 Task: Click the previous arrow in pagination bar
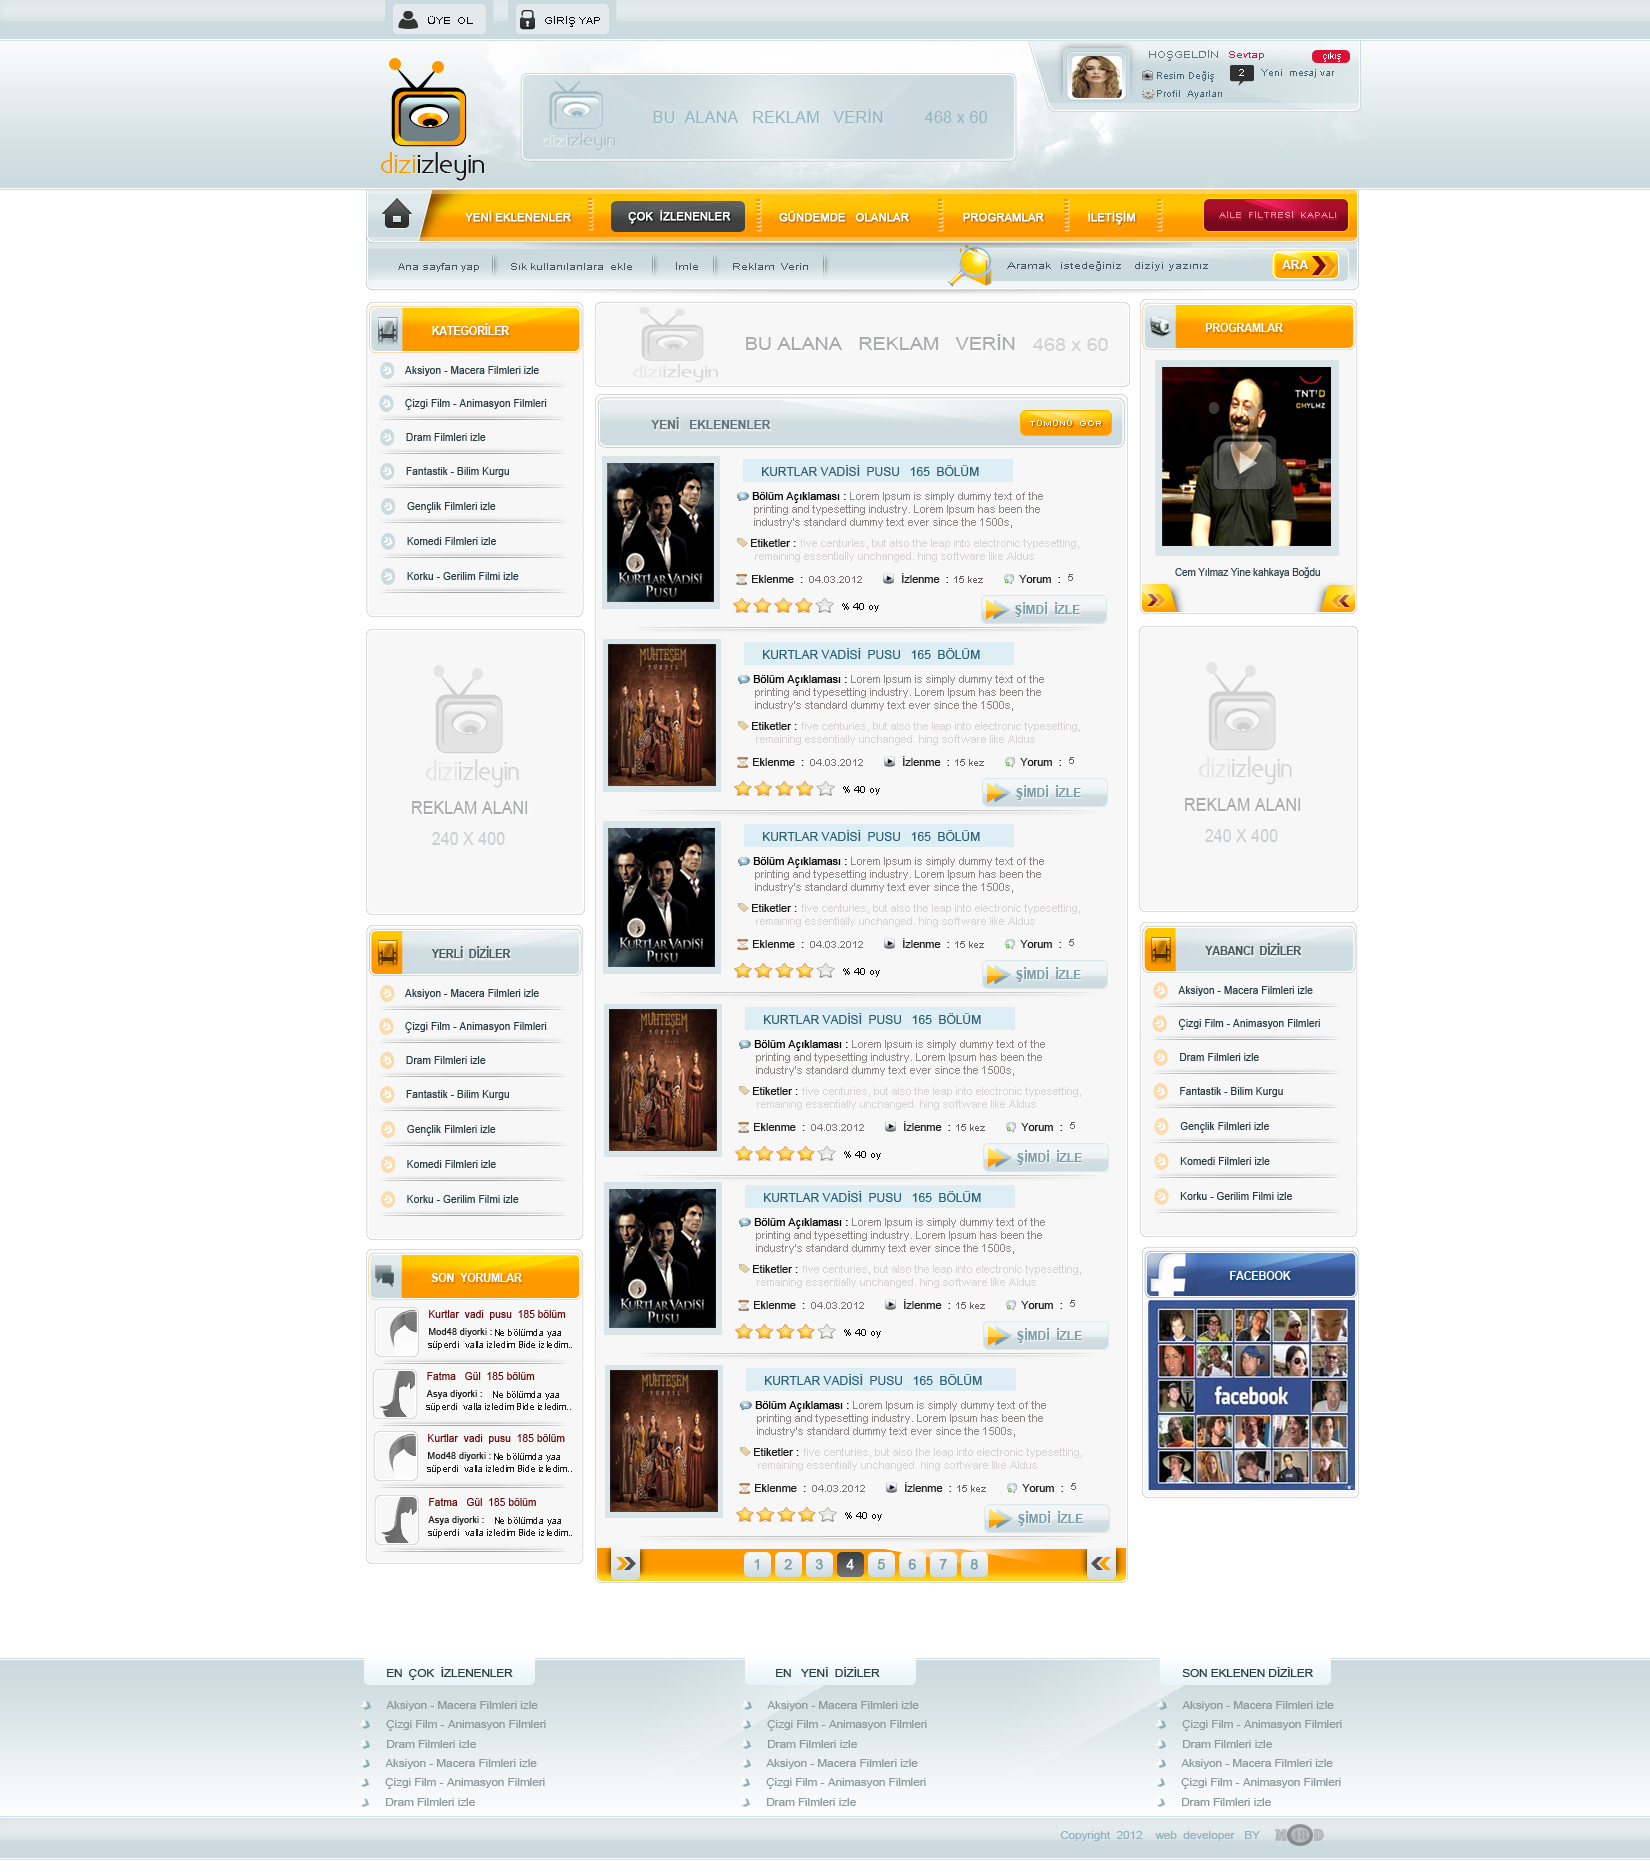click(x=1101, y=1564)
